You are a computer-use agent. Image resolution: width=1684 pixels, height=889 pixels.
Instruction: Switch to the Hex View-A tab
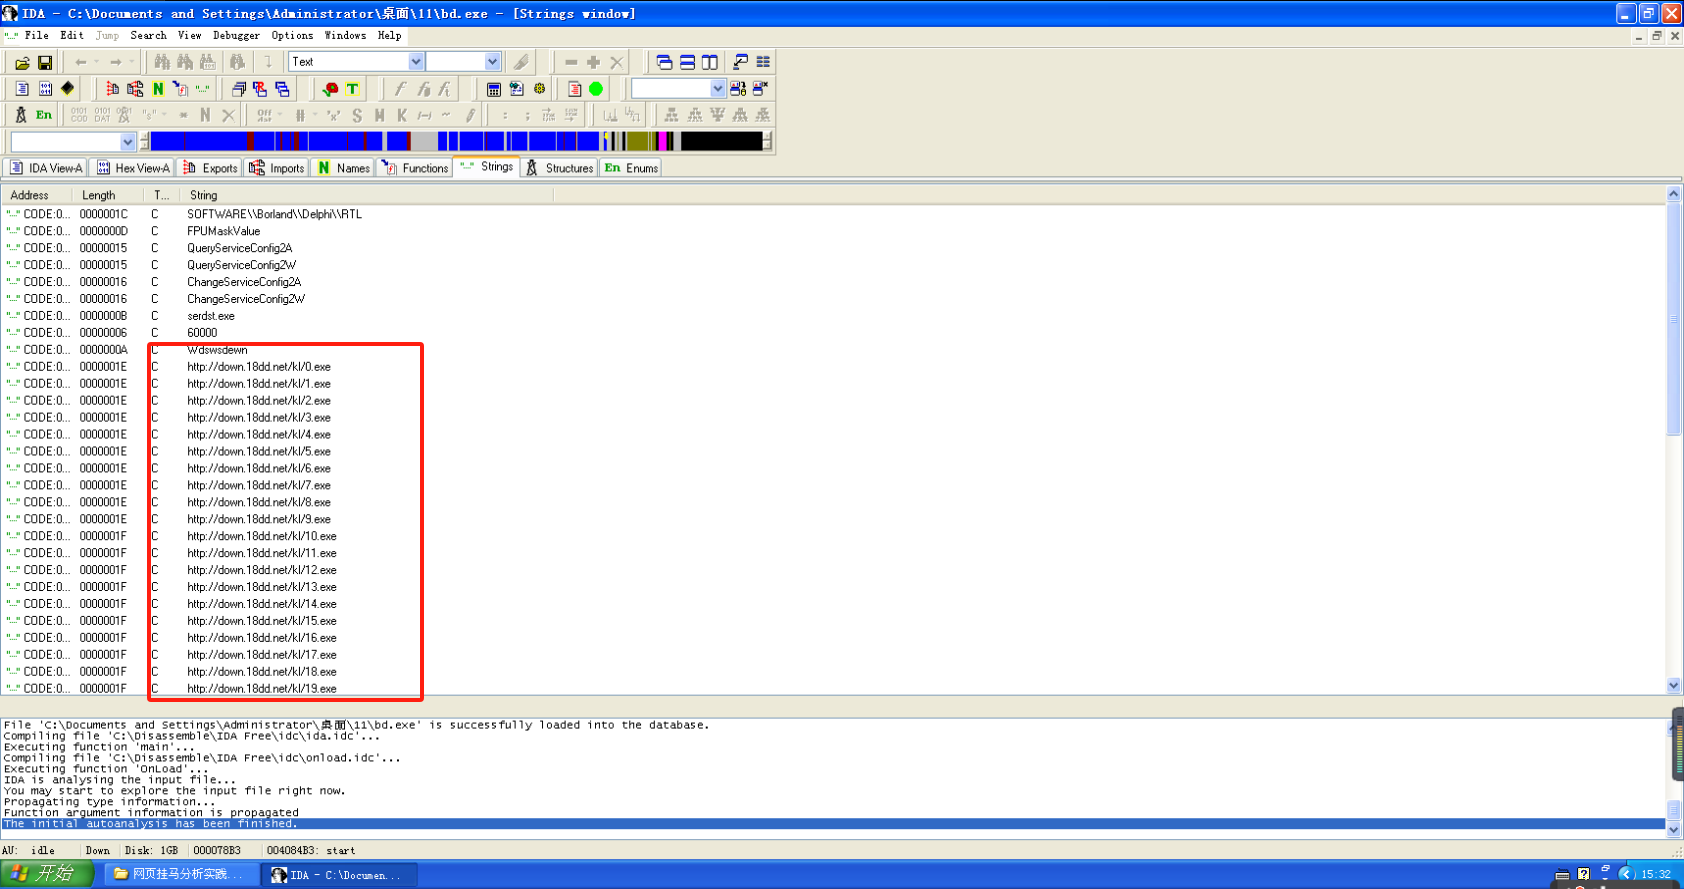133,168
